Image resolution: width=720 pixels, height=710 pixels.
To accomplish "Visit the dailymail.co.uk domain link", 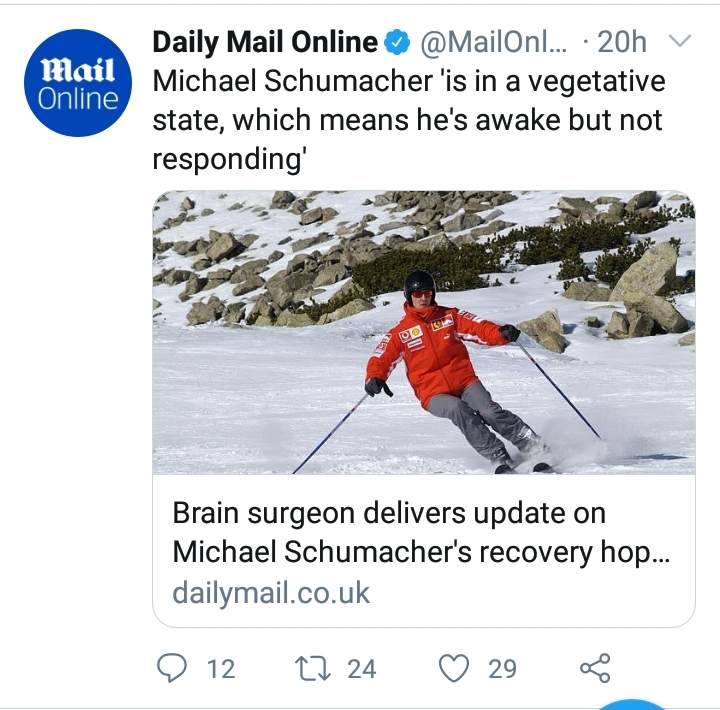I will click(271, 592).
